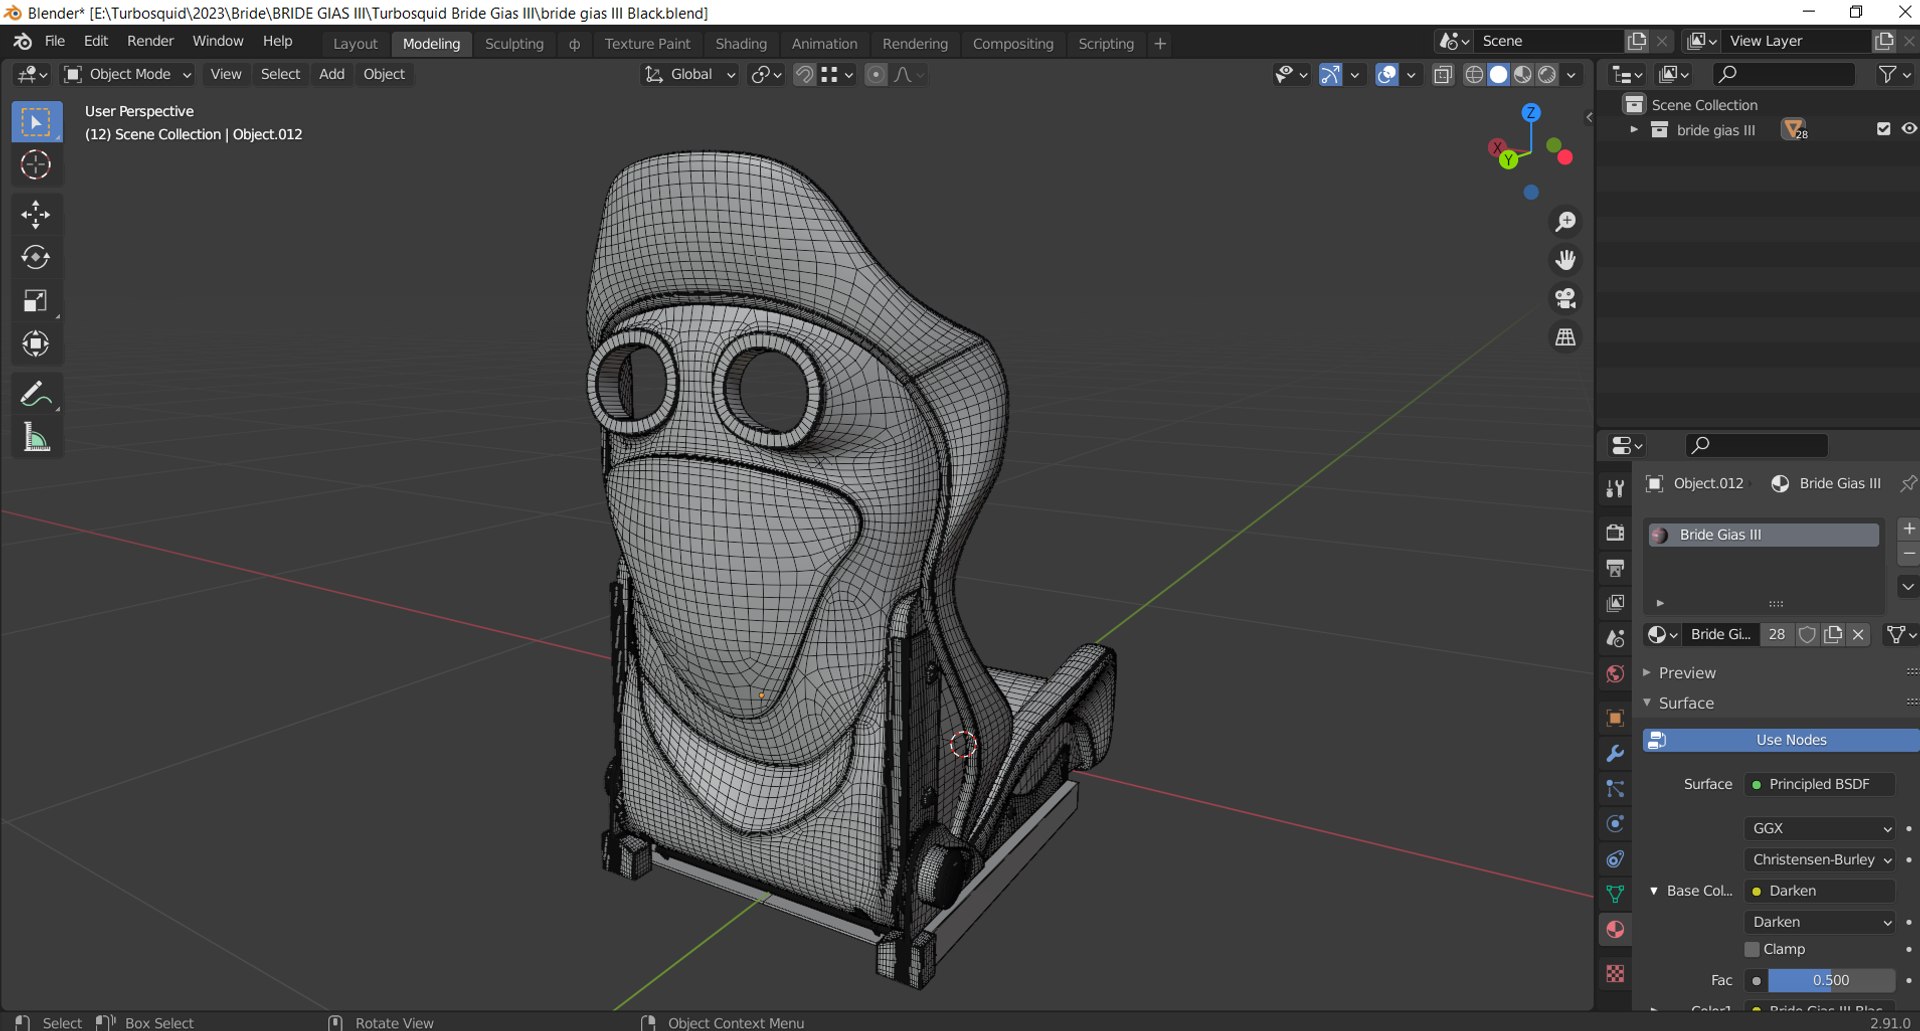Screen dimensions: 1920x1031
Task: Expand the Preview panel
Action: 1686,673
